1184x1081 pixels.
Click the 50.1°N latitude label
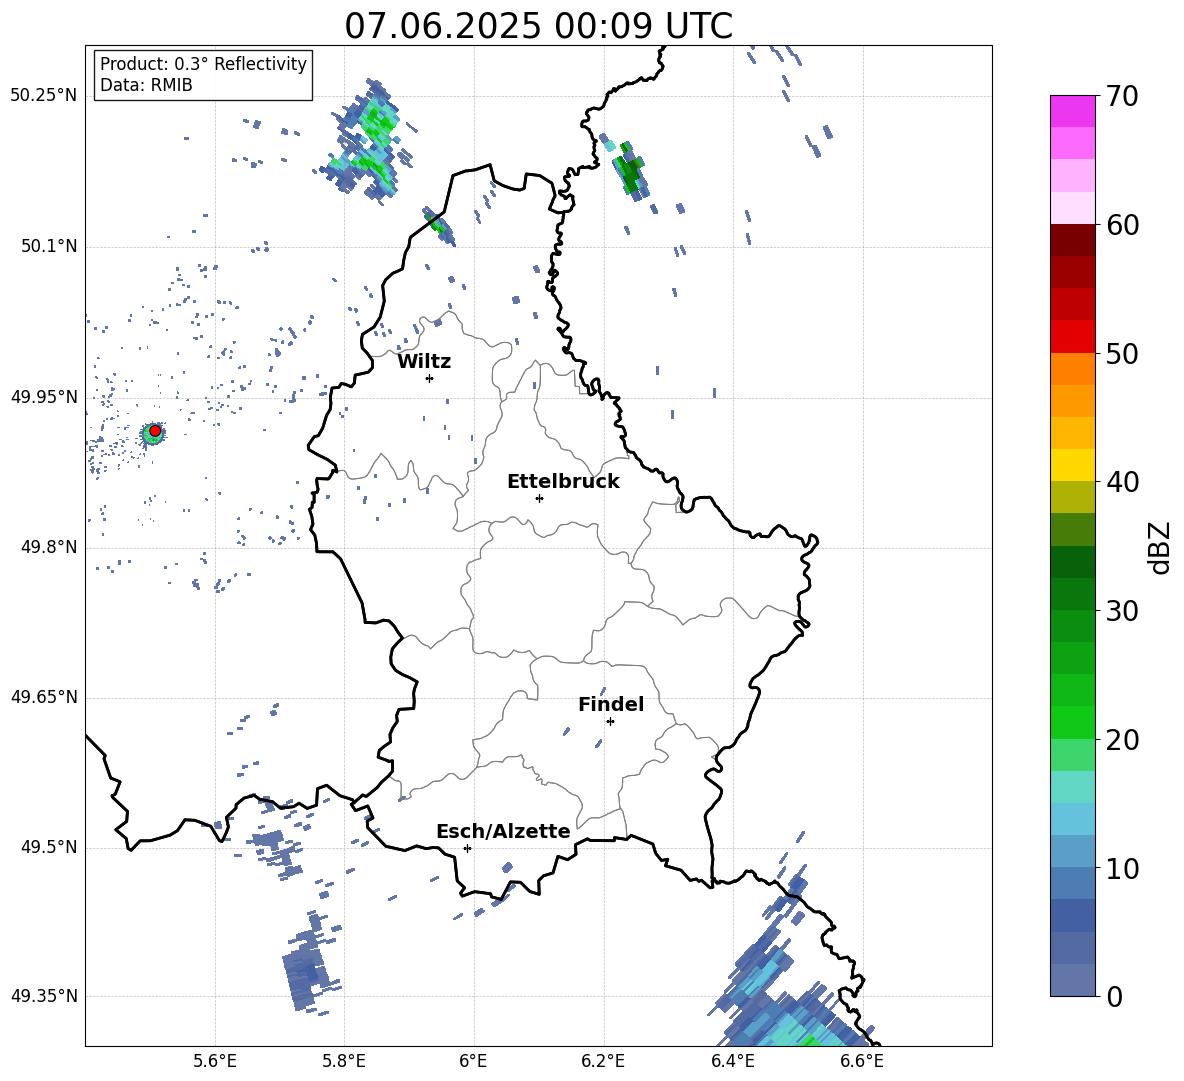(49, 246)
